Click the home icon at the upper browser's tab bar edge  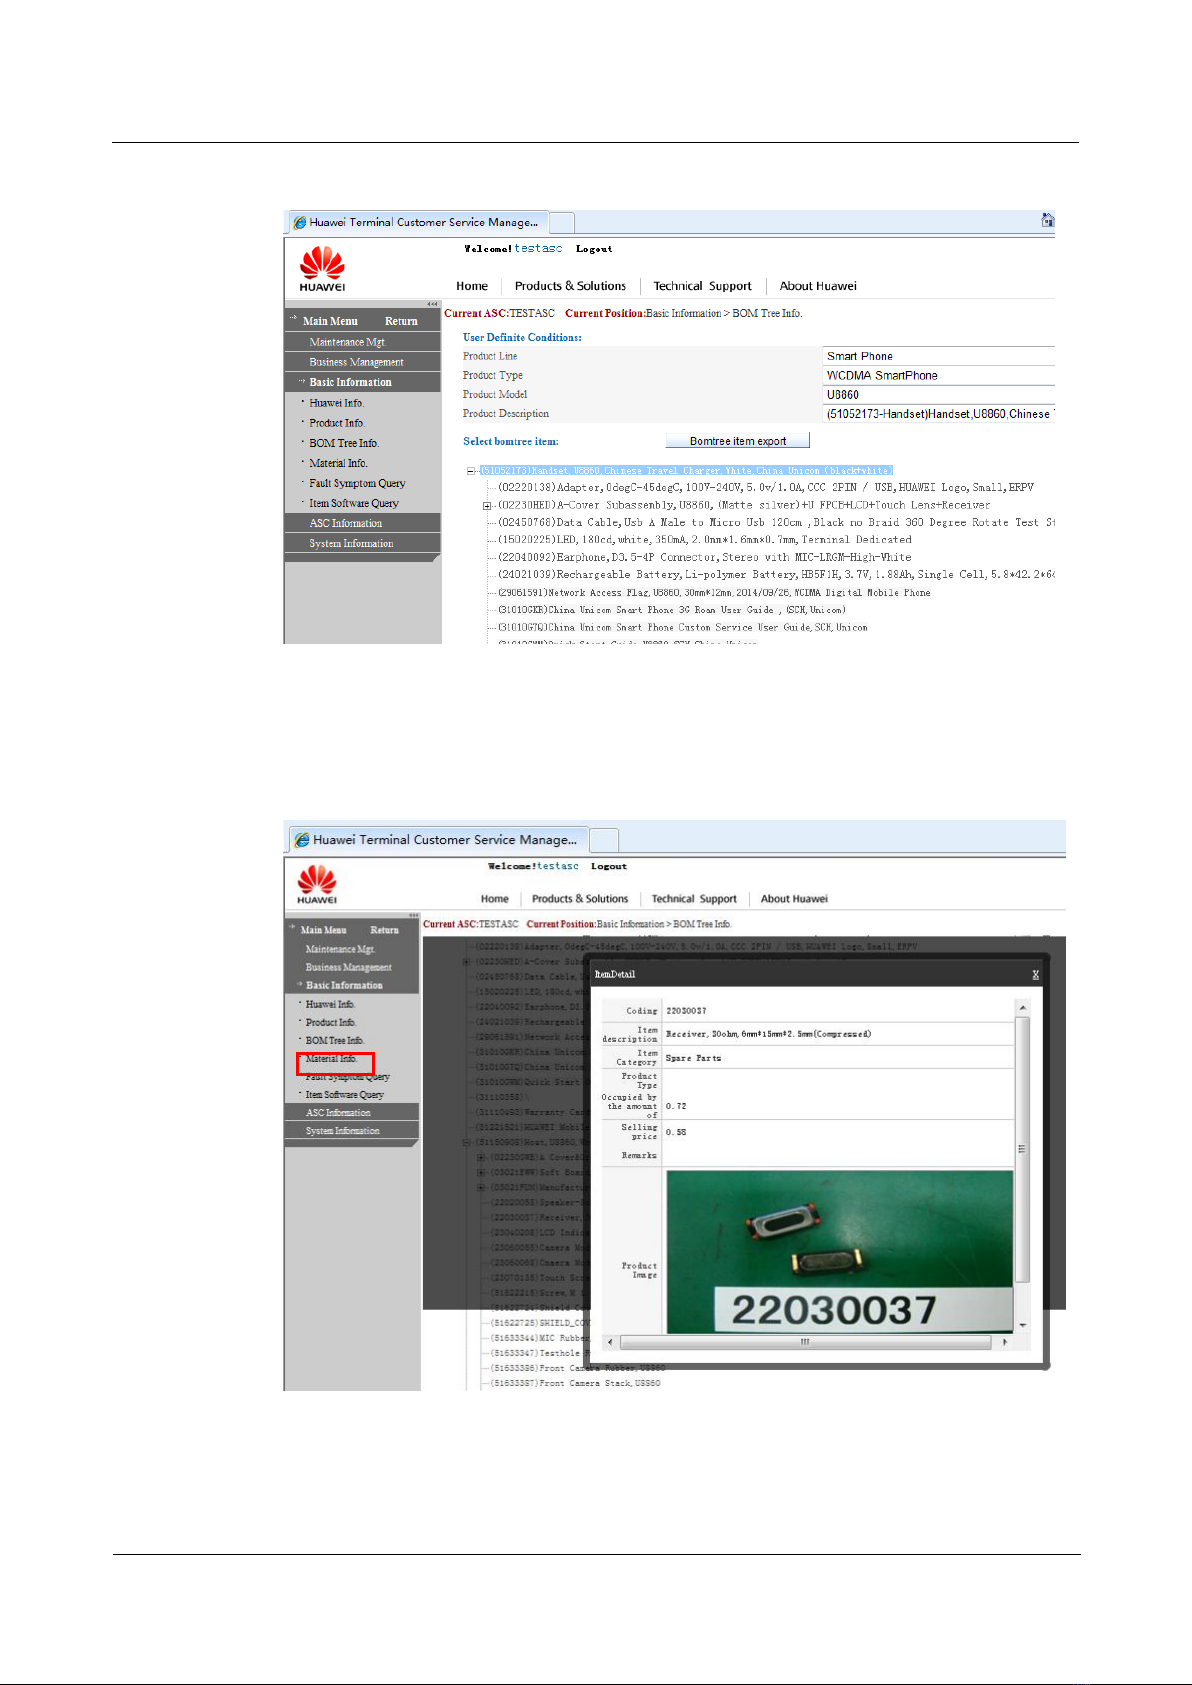pos(1047,221)
